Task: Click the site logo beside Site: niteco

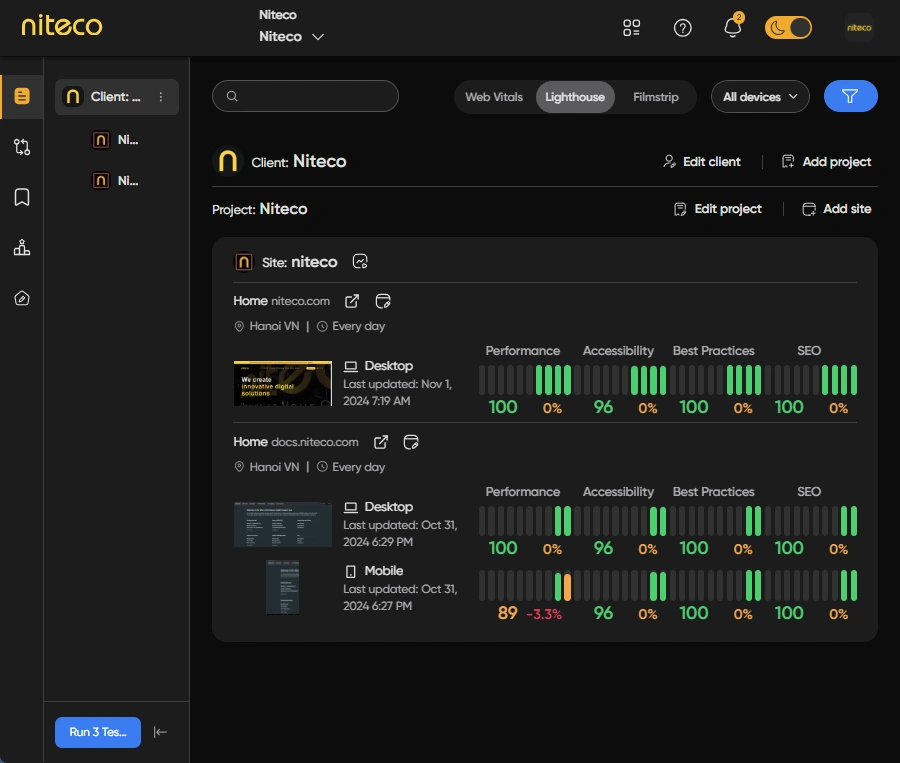Action: point(243,262)
